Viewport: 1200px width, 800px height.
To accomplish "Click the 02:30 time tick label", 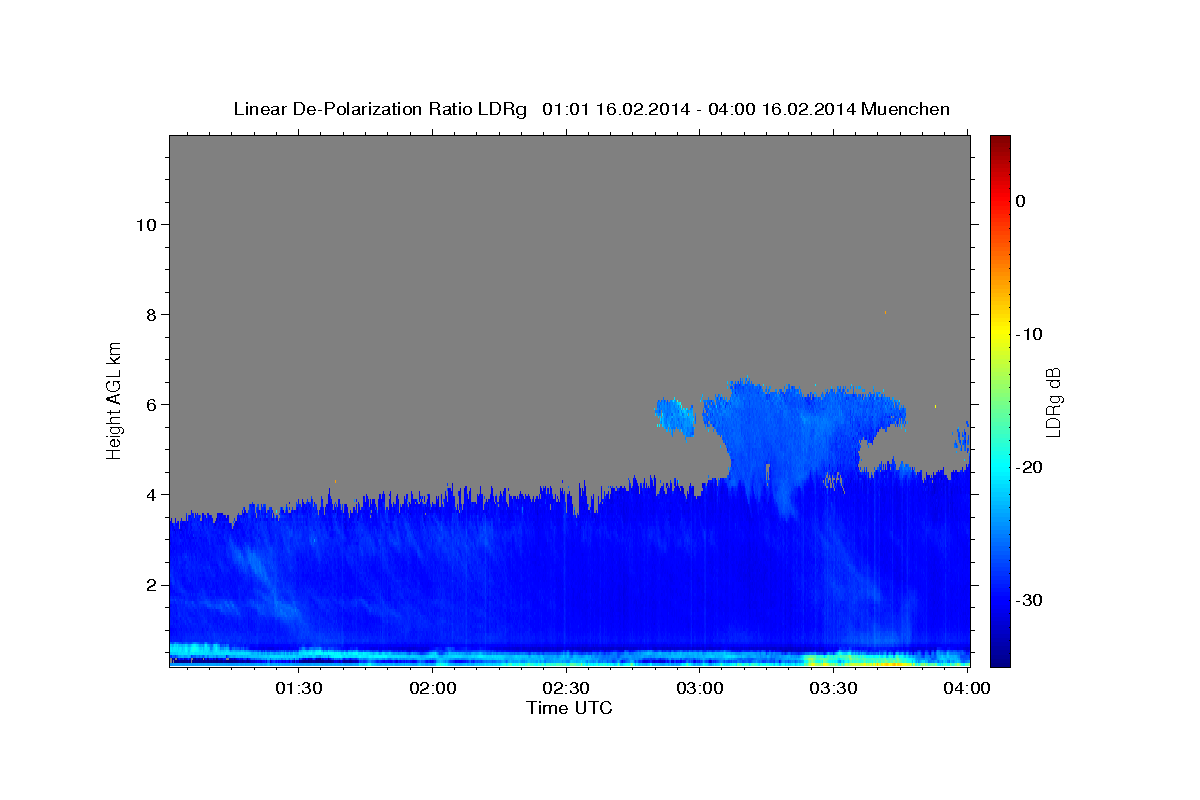I will (566, 688).
